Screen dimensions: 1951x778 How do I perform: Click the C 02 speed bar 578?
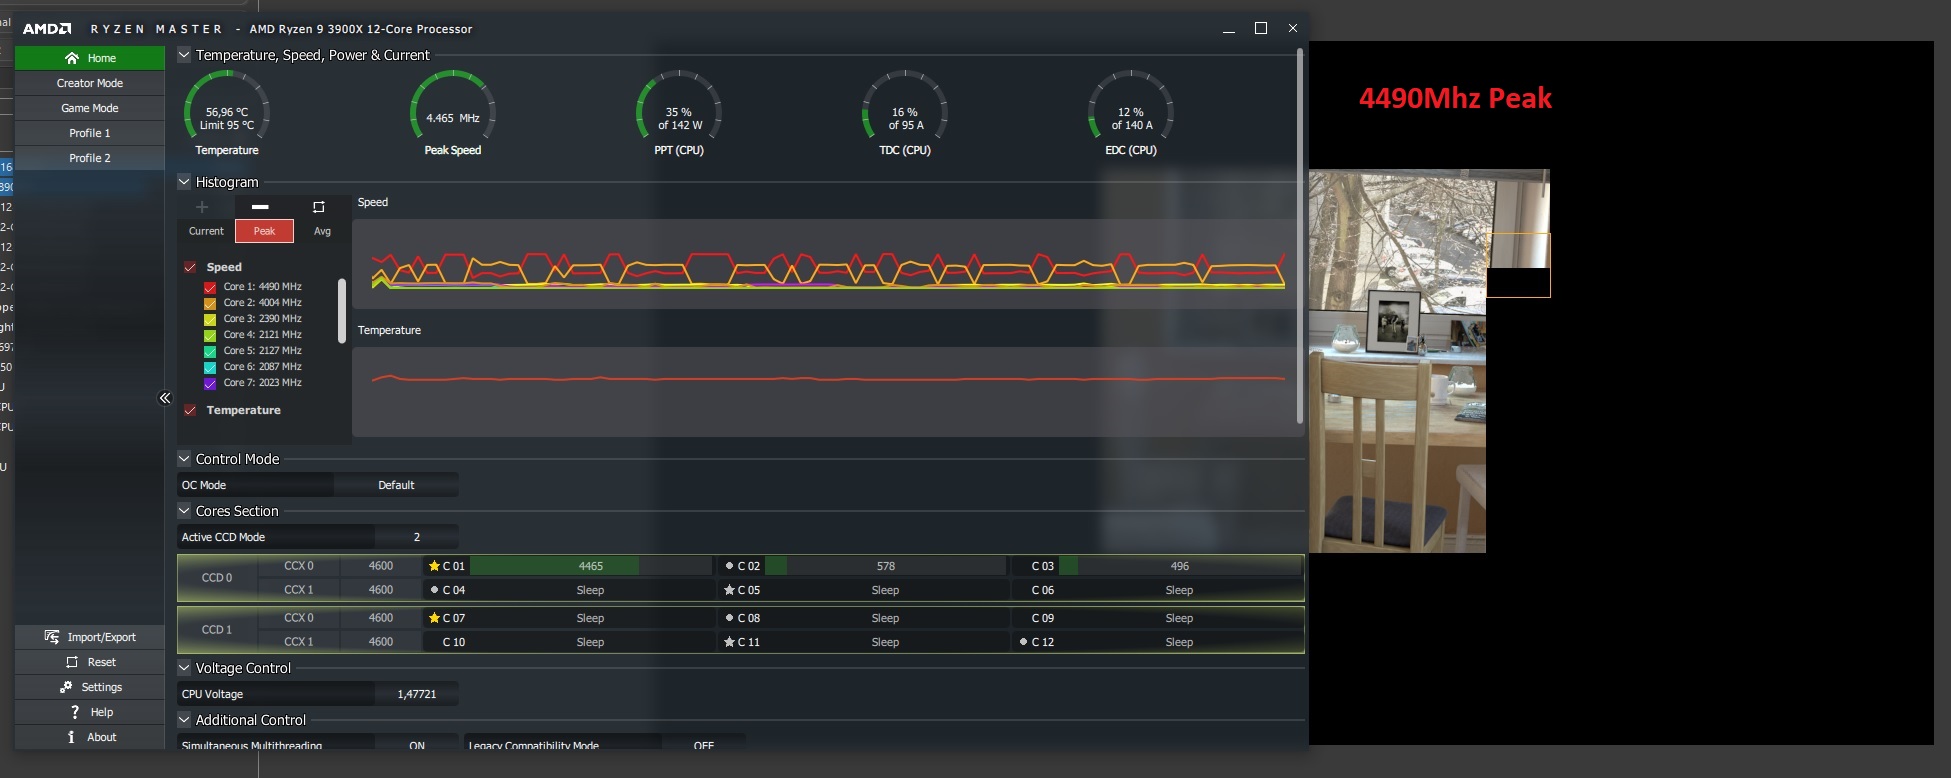[x=885, y=566]
